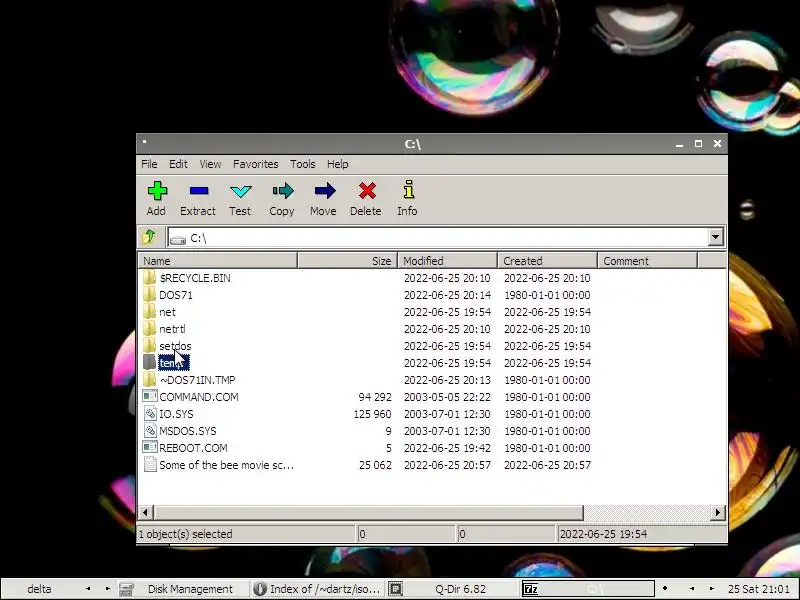Open the File menu
Screen dimensions: 800x600
(149, 164)
